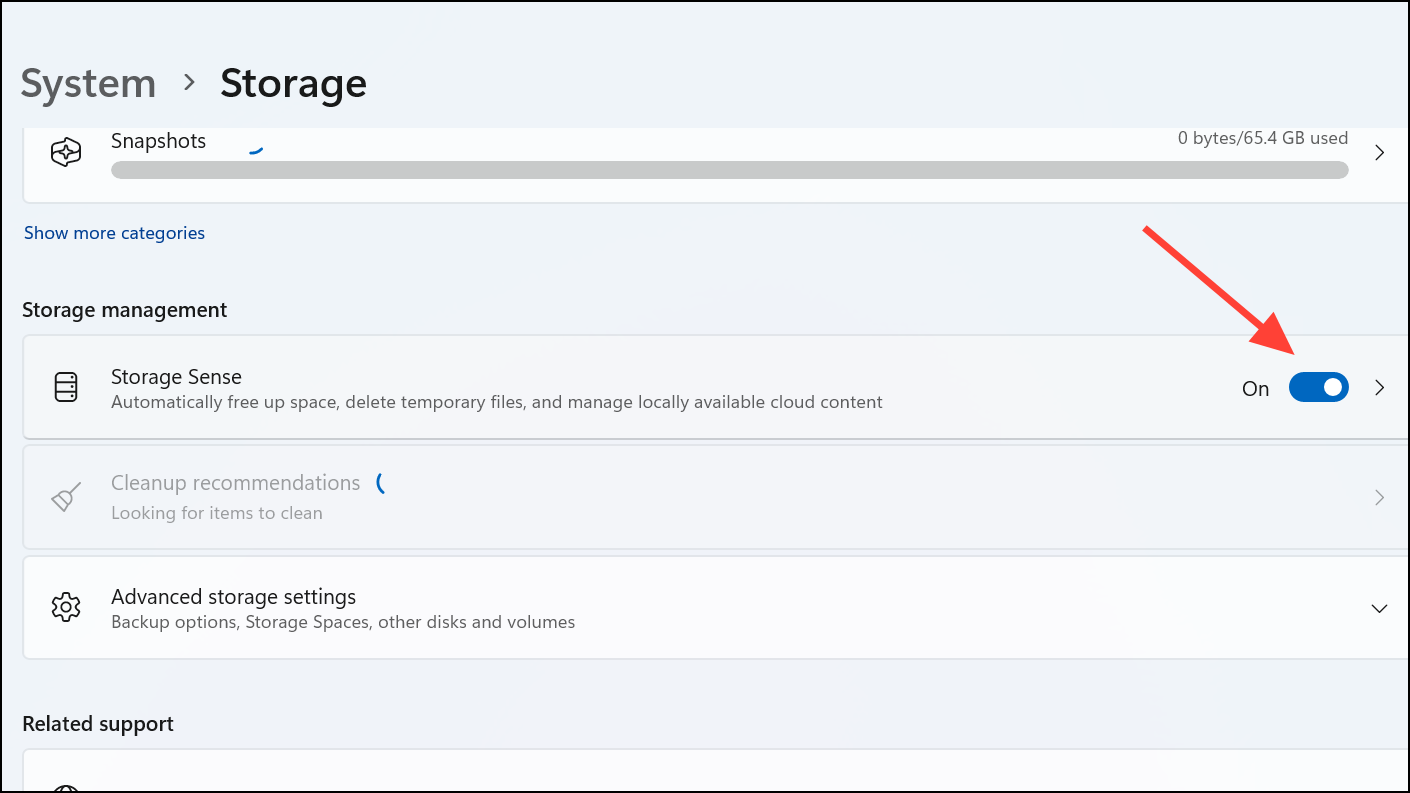Expand the Advanced storage settings dropdown arrow
The image size is (1410, 793).
click(1379, 608)
